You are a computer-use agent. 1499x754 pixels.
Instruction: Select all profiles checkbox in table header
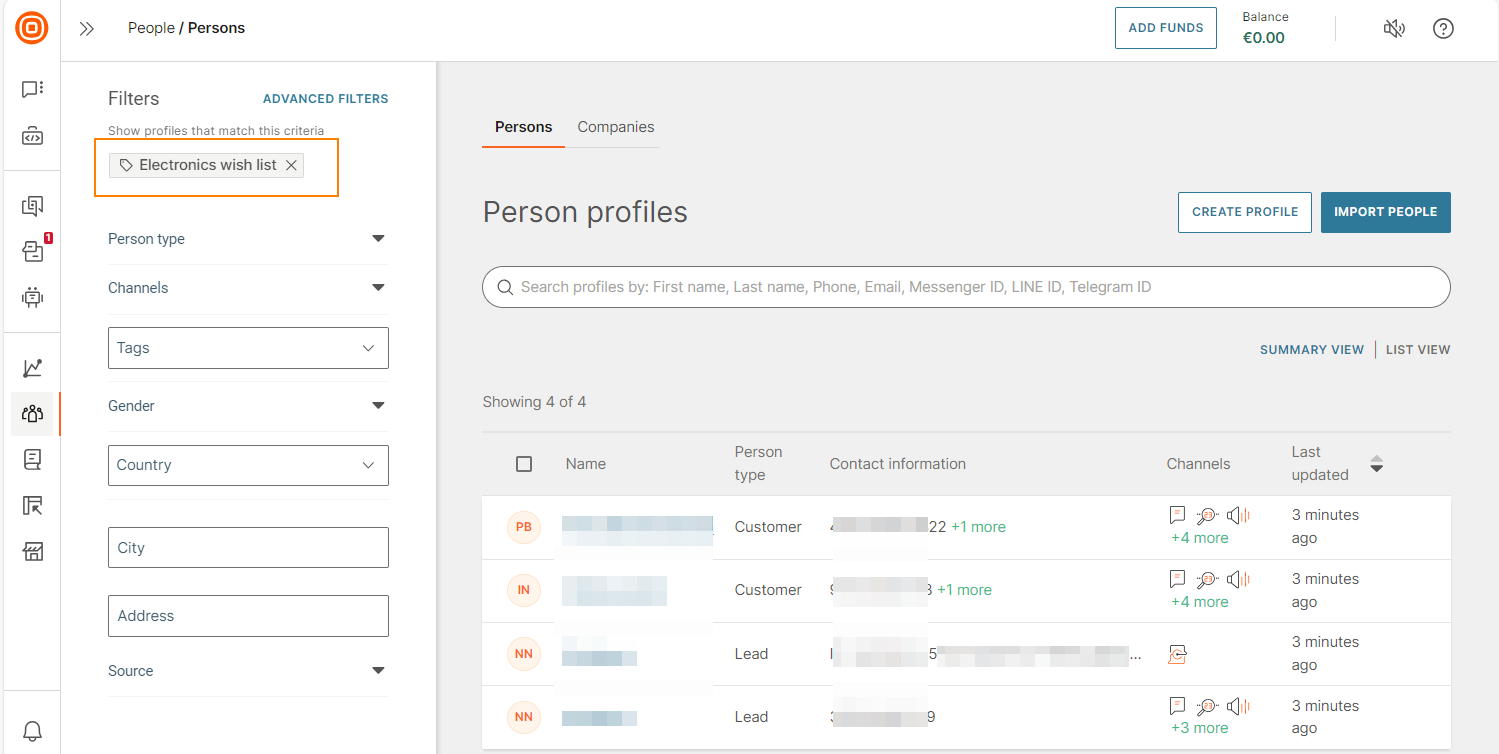point(524,464)
